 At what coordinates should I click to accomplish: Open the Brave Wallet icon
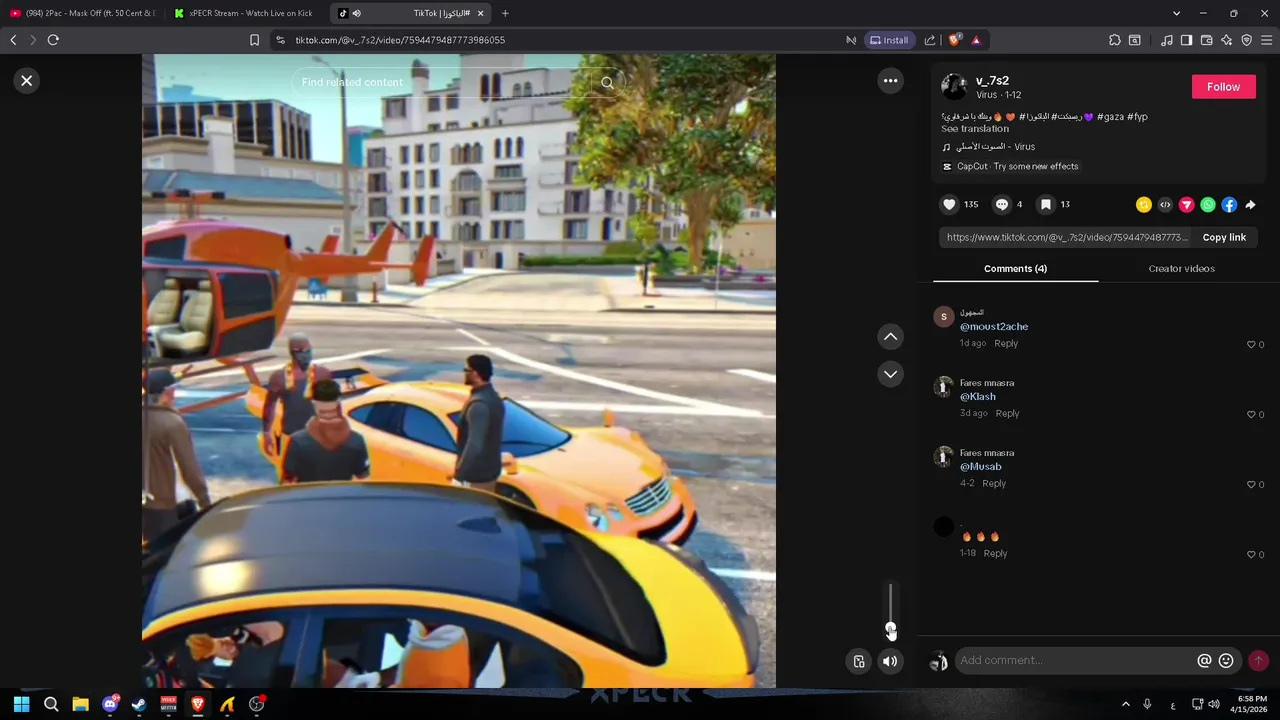click(1207, 40)
